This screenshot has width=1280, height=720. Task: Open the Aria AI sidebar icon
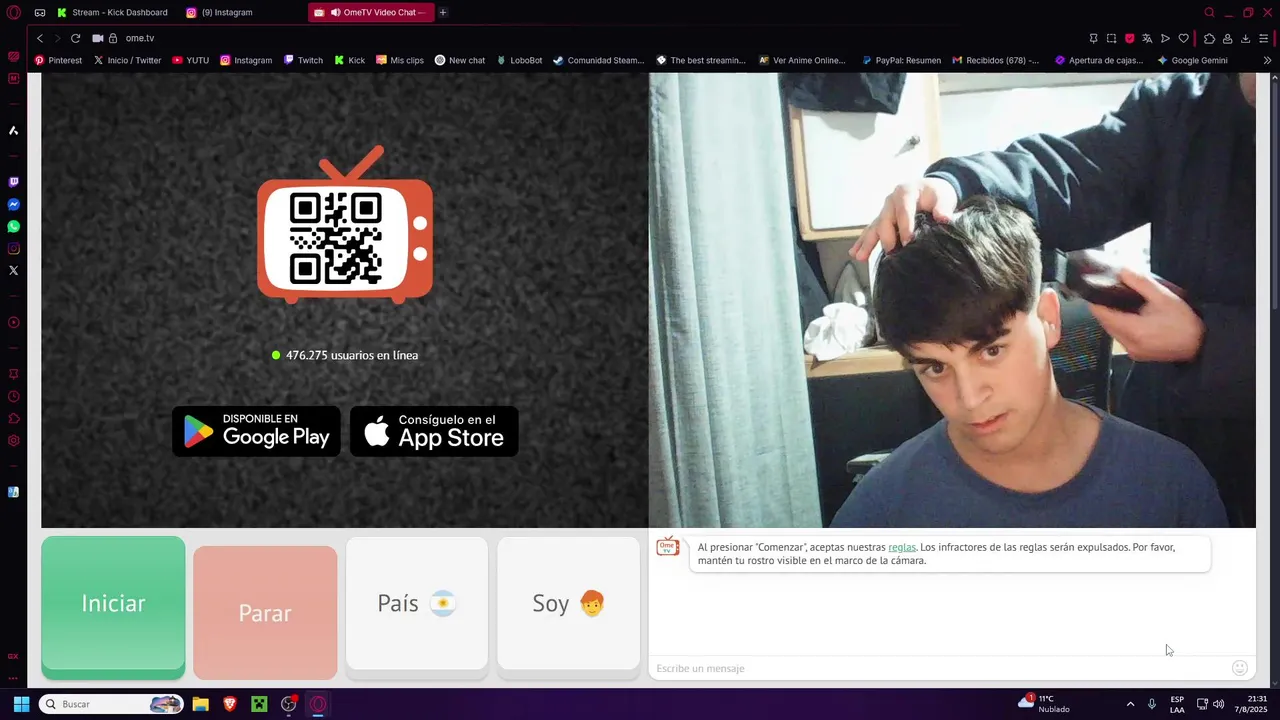pos(14,130)
